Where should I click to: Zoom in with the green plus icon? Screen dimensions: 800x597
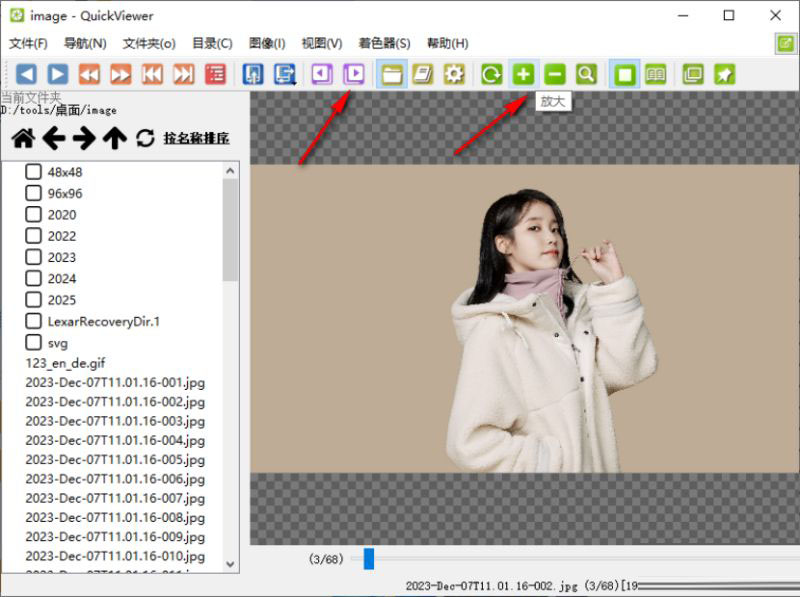[x=523, y=74]
